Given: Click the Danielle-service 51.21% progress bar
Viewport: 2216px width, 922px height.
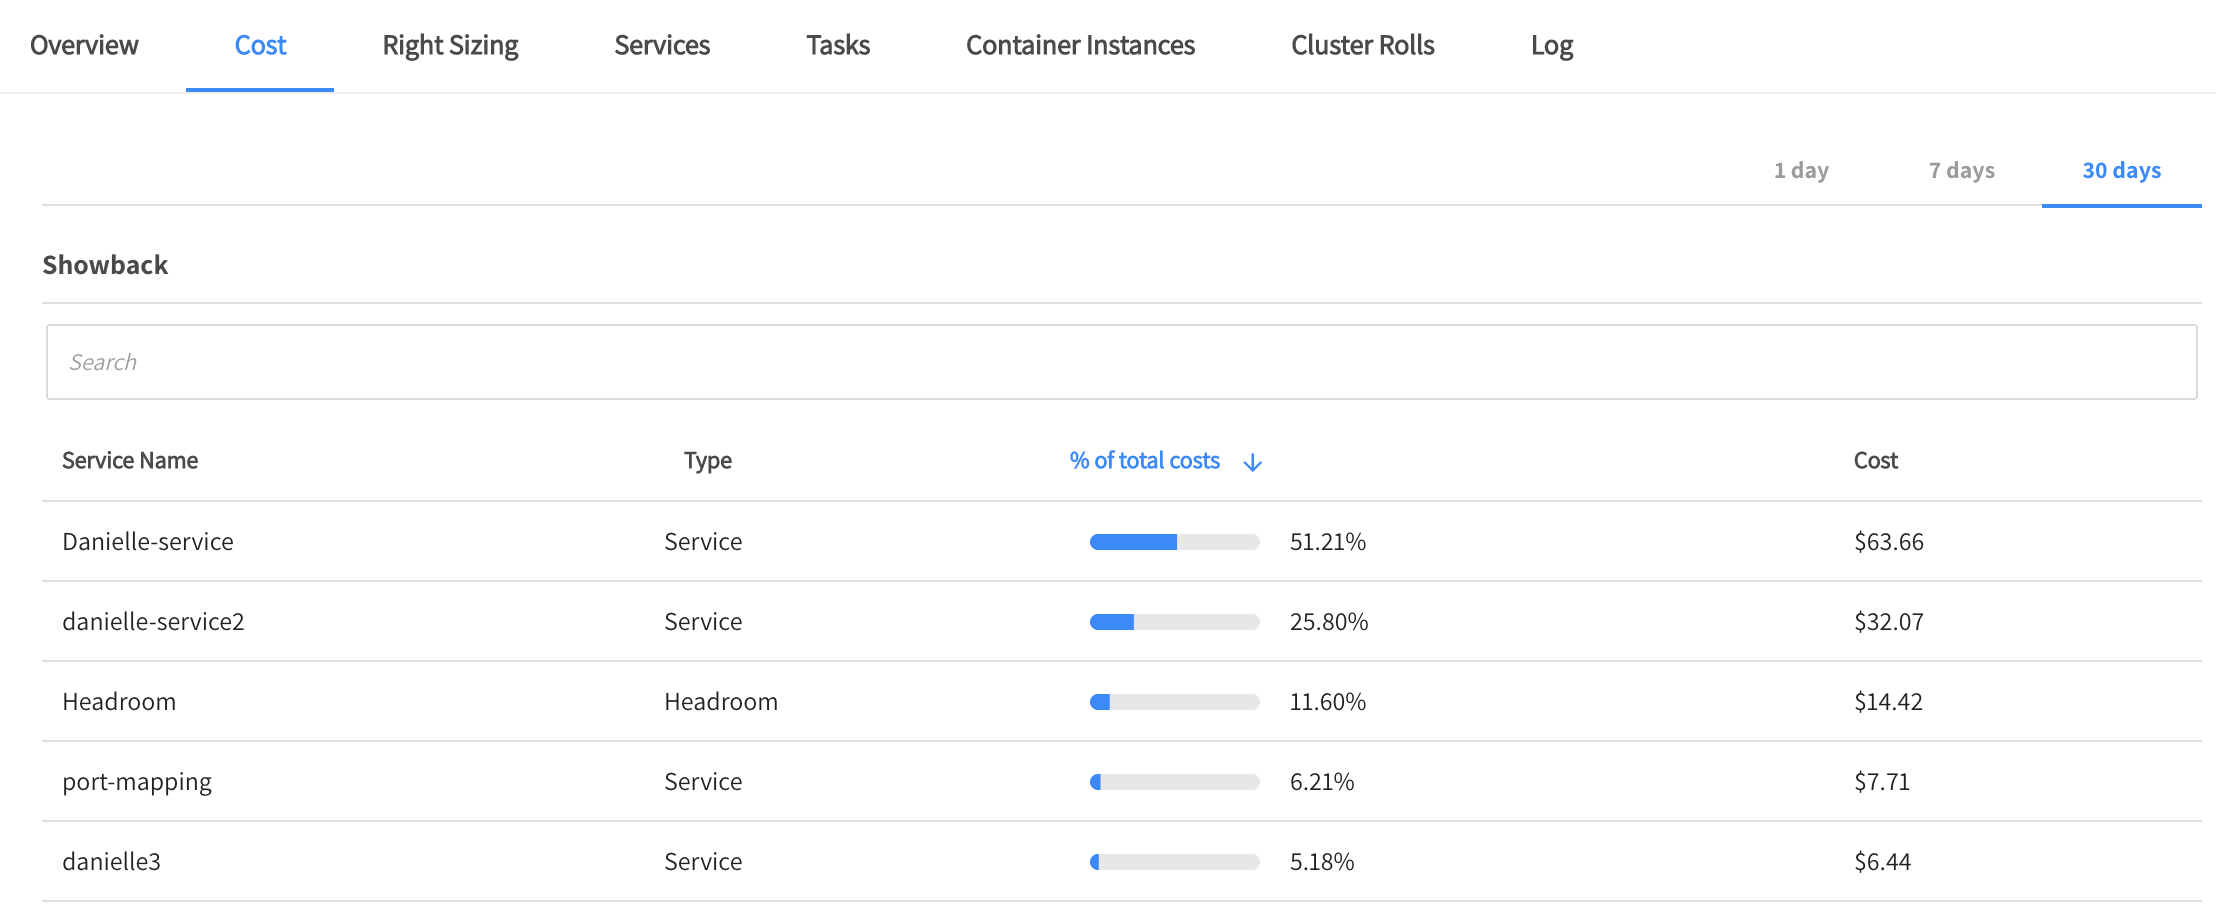Looking at the screenshot, I should [x=1174, y=542].
